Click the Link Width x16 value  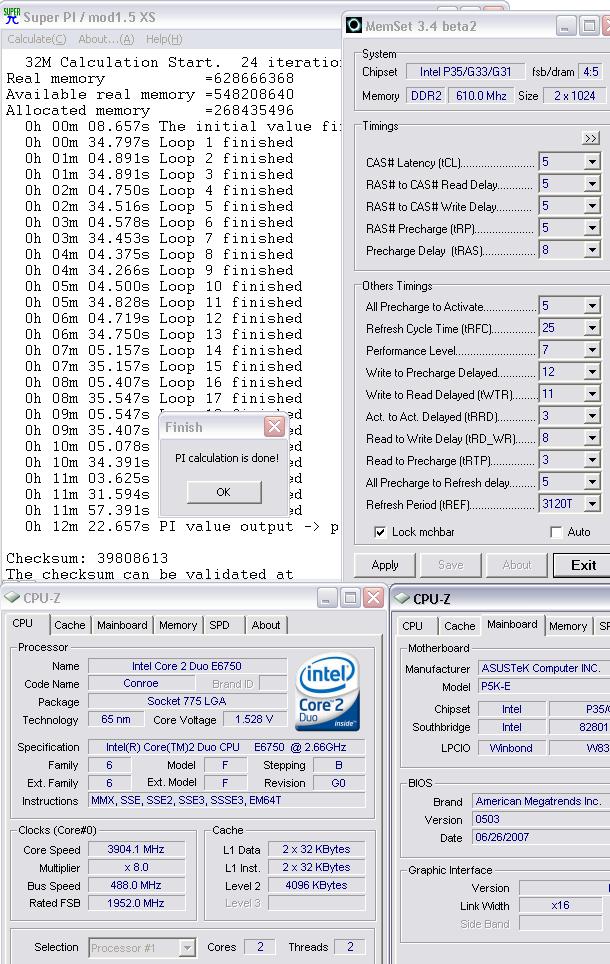[x=560, y=905]
